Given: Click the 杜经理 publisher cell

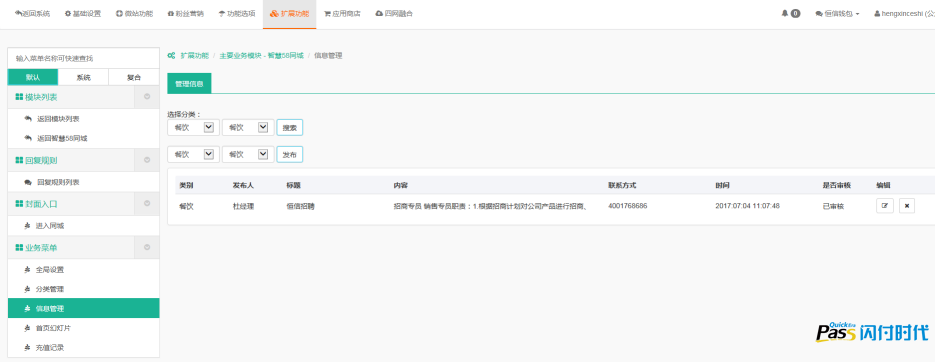Looking at the screenshot, I should 243,206.
